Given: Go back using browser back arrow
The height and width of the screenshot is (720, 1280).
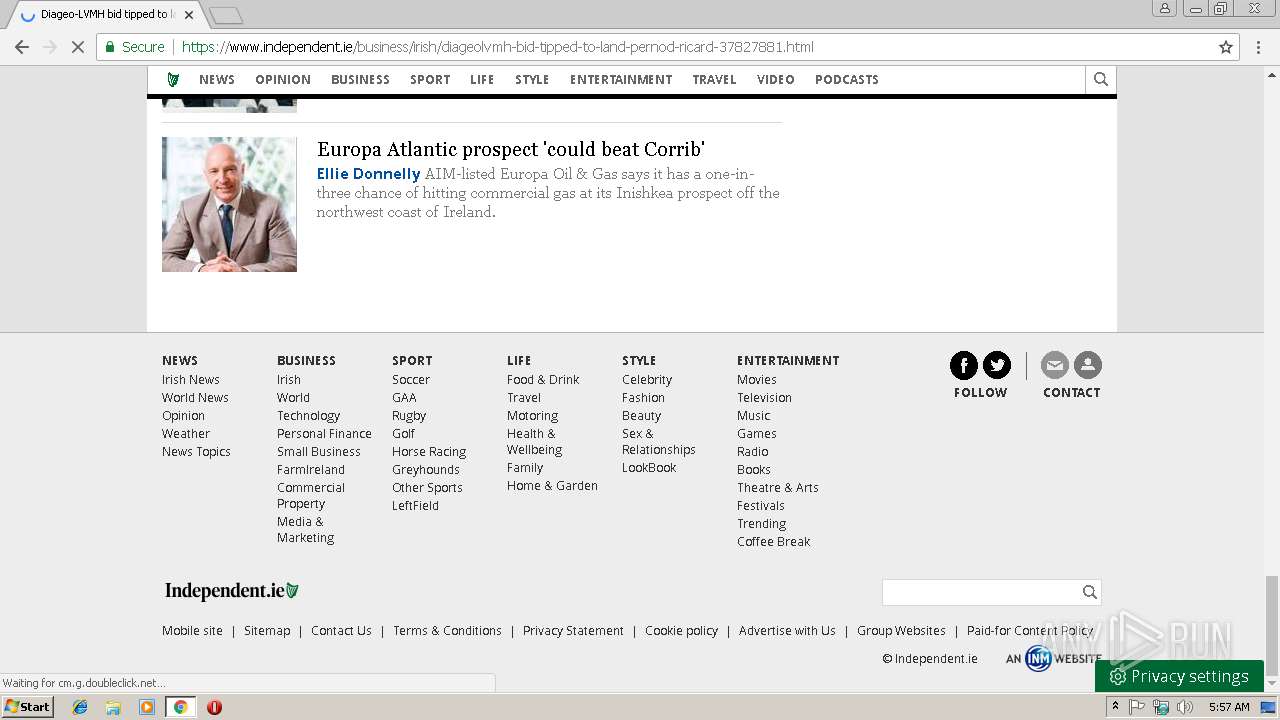Looking at the screenshot, I should (22, 47).
